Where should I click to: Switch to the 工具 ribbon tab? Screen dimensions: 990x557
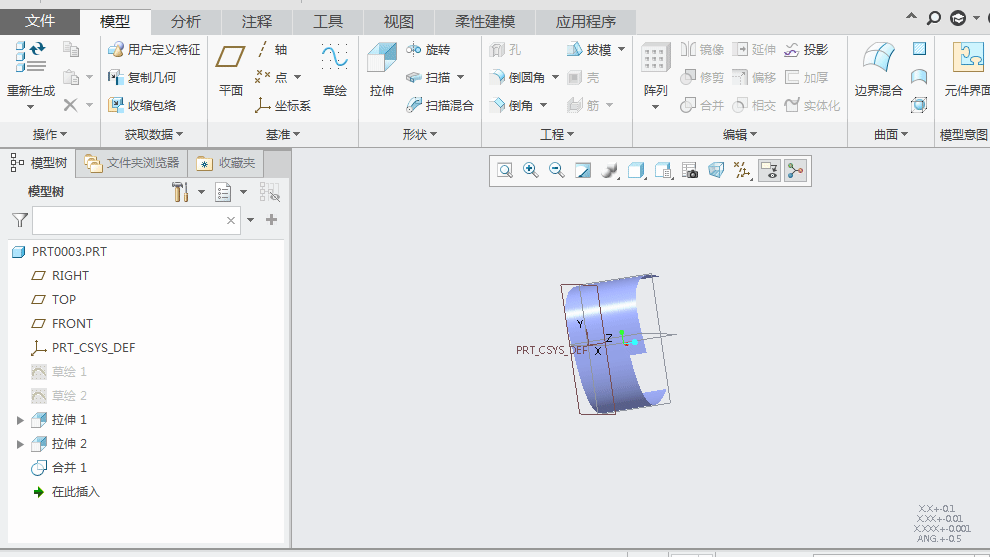[x=328, y=22]
